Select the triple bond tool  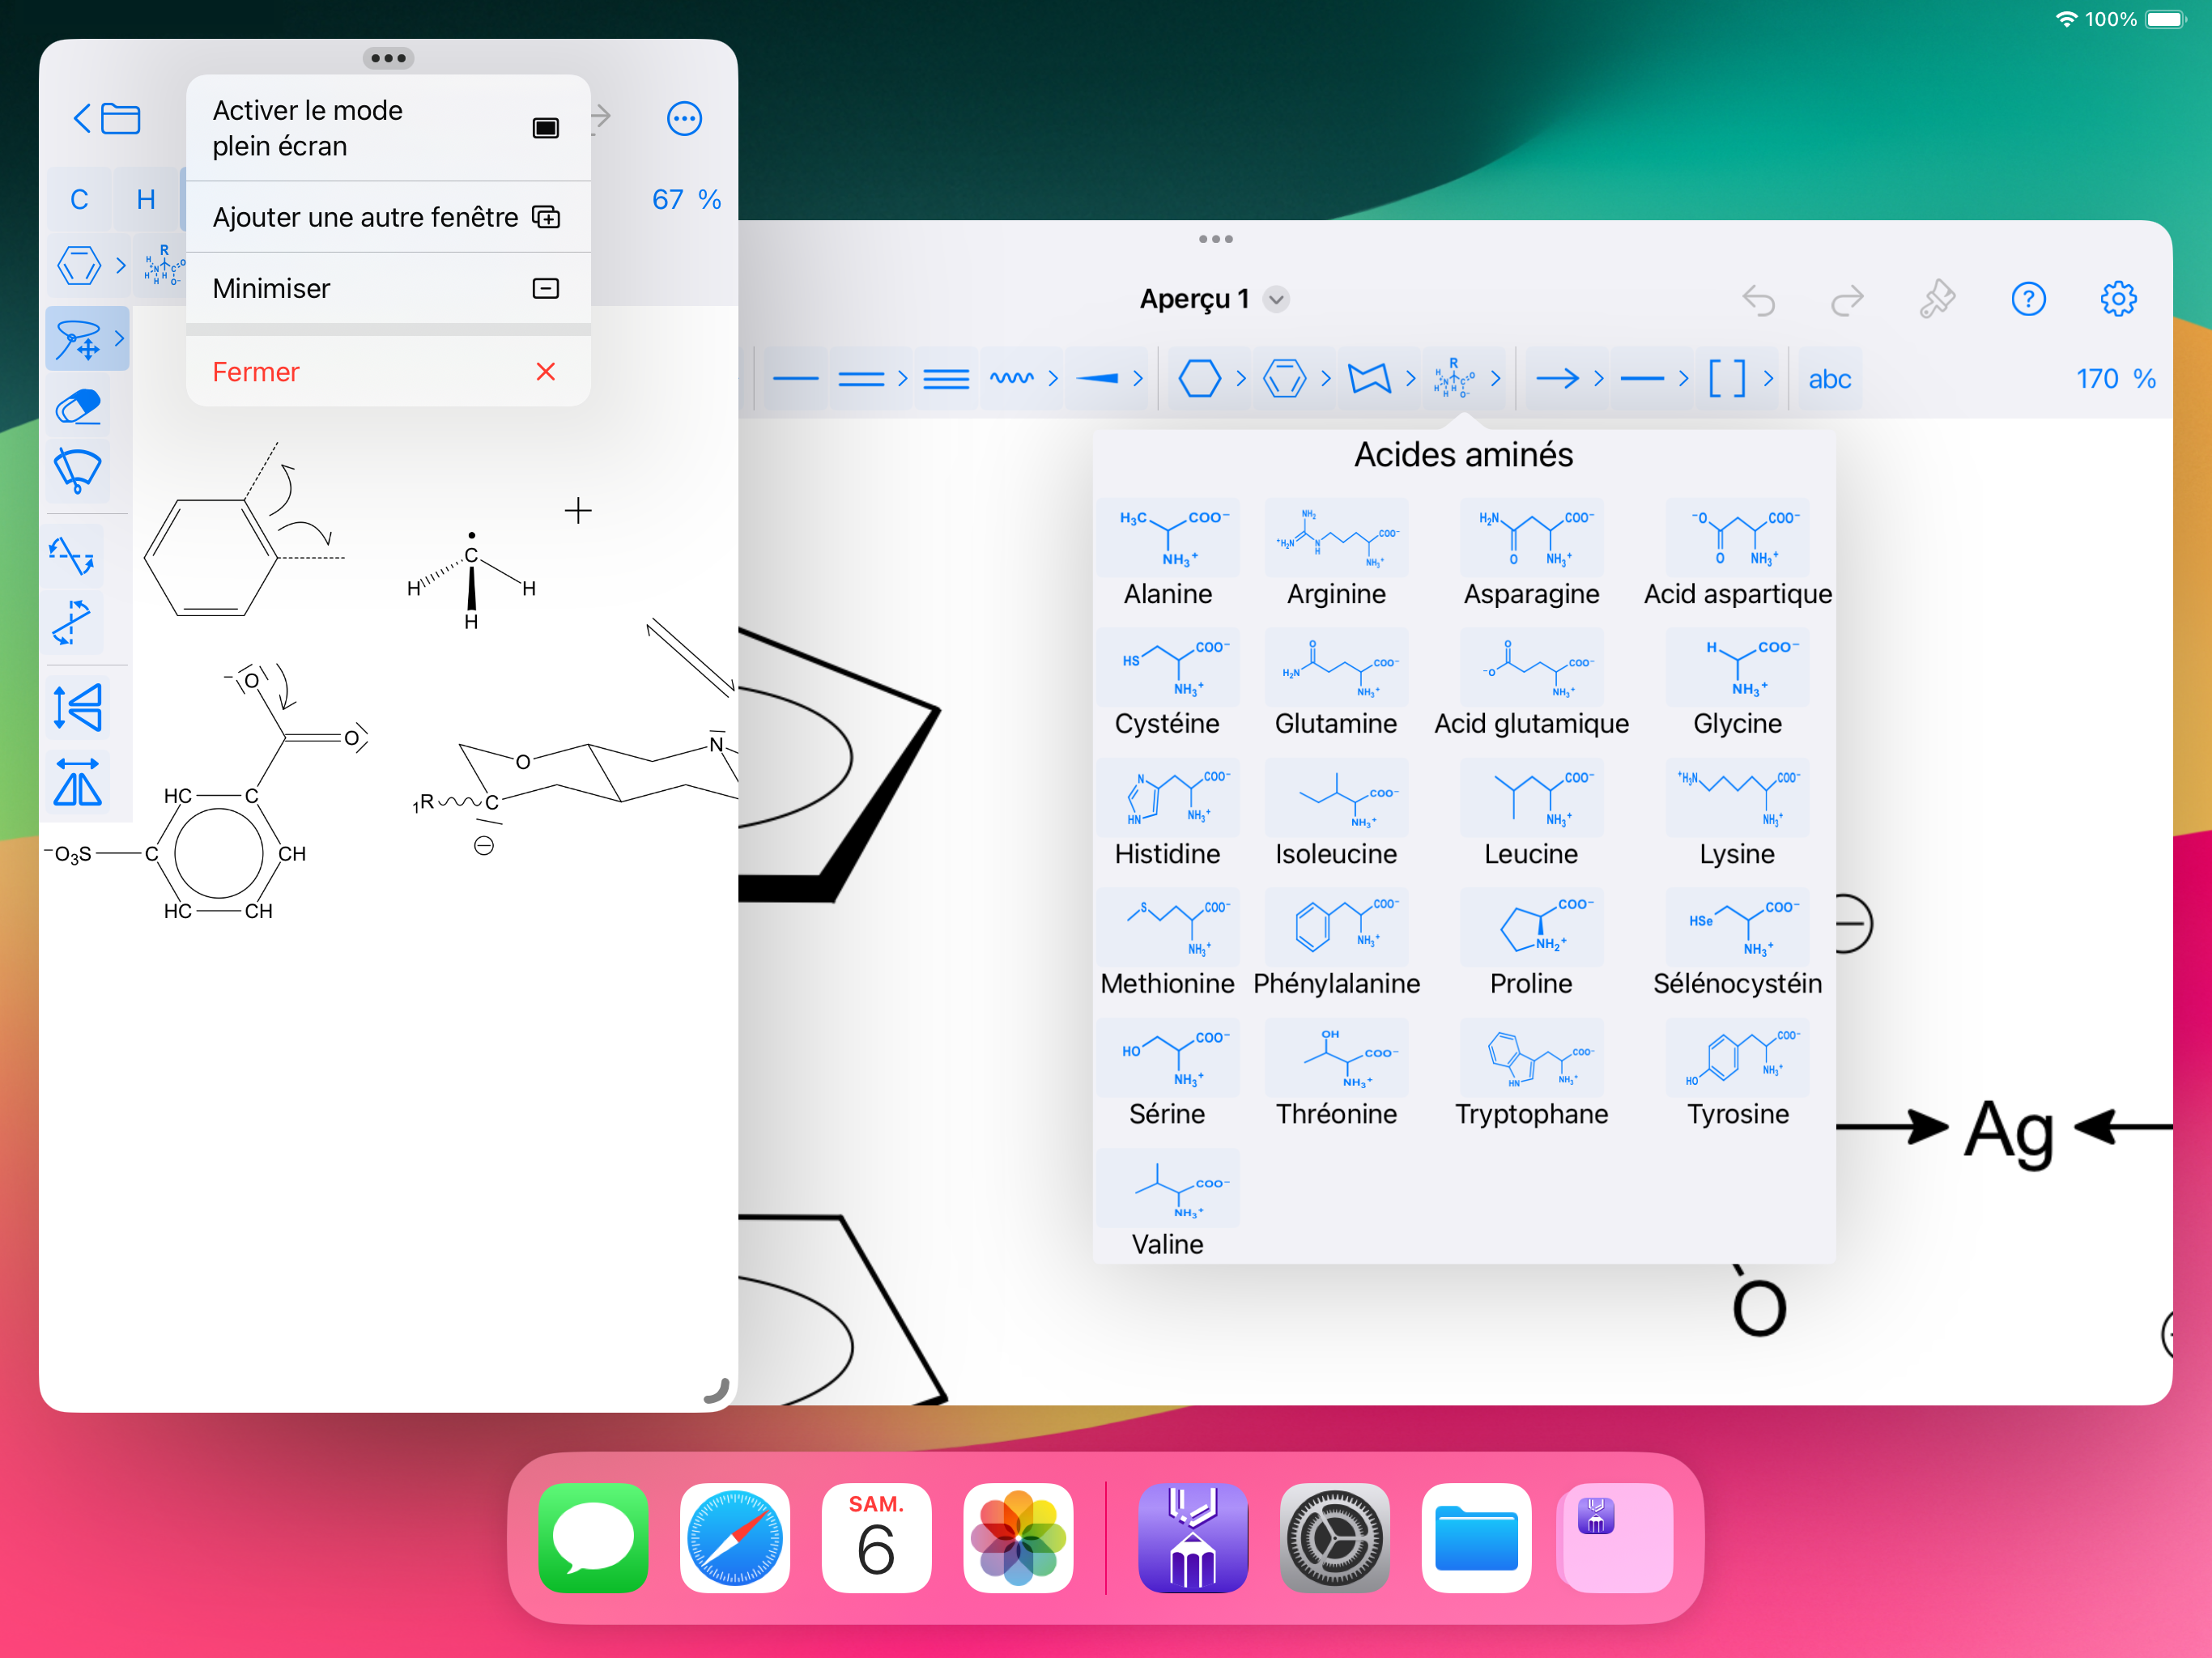pos(946,379)
